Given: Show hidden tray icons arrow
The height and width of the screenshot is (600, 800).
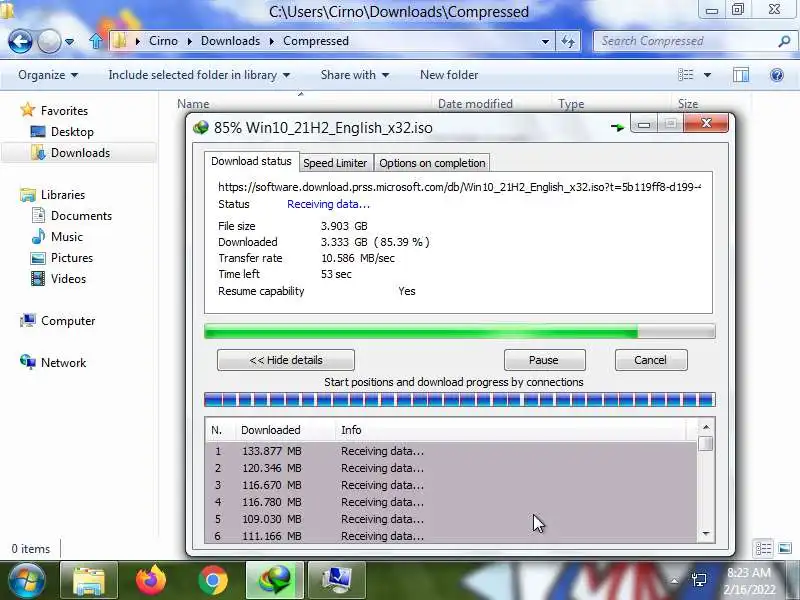Looking at the screenshot, I should [674, 581].
